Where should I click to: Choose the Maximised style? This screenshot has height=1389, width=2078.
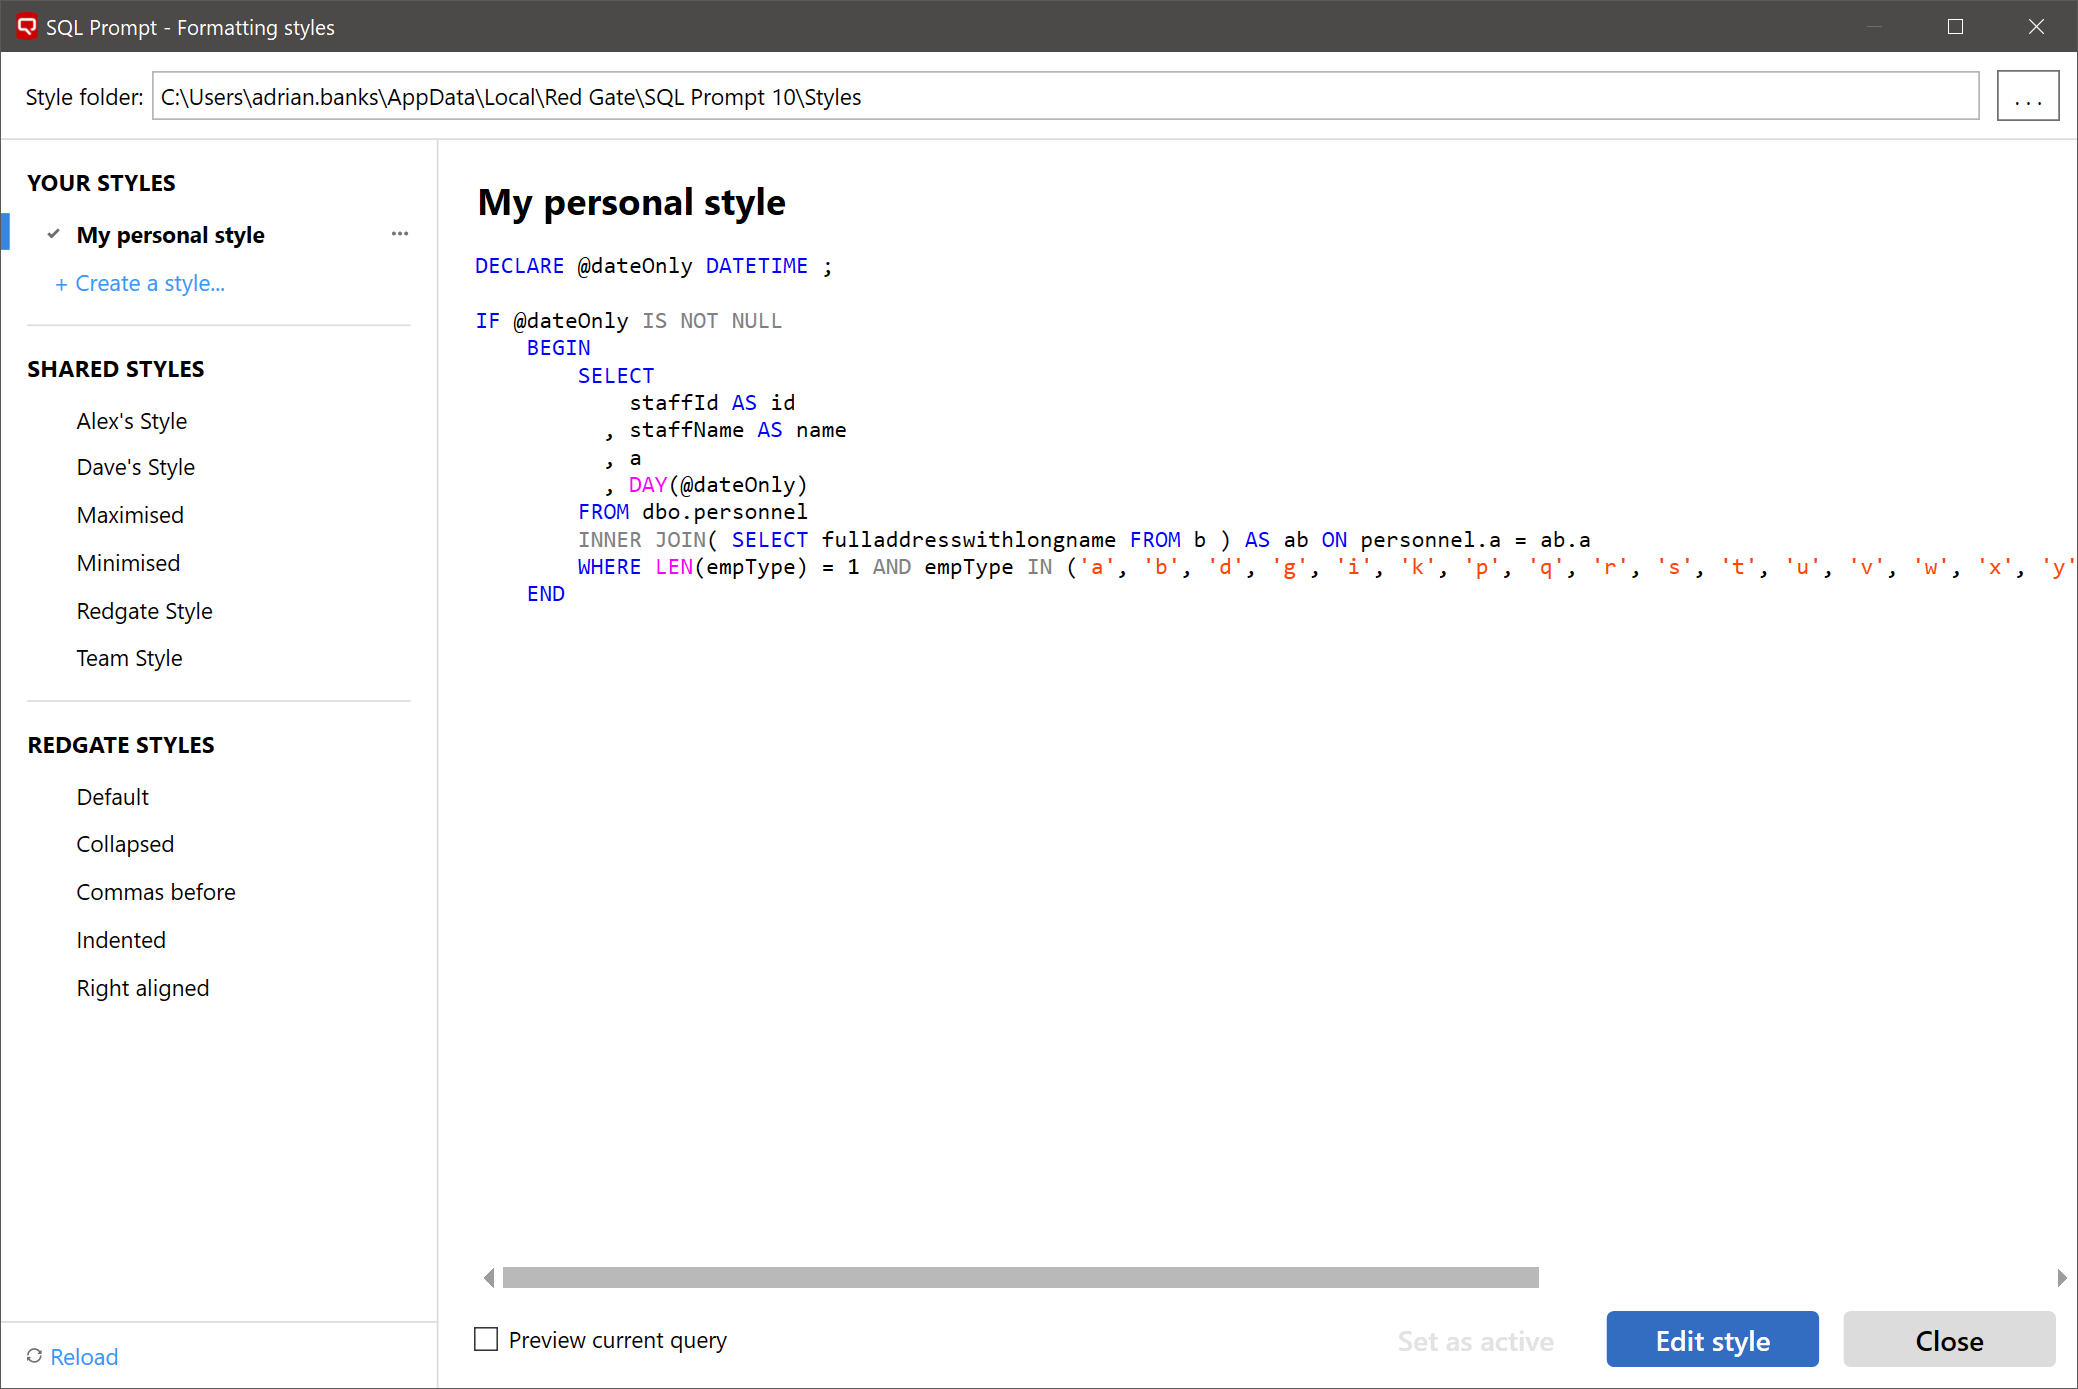[130, 515]
